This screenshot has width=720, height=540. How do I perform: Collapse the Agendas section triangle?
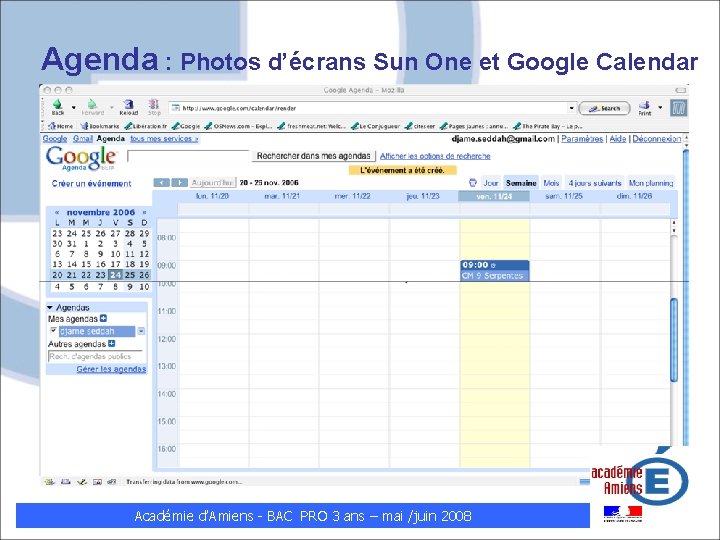click(x=50, y=307)
